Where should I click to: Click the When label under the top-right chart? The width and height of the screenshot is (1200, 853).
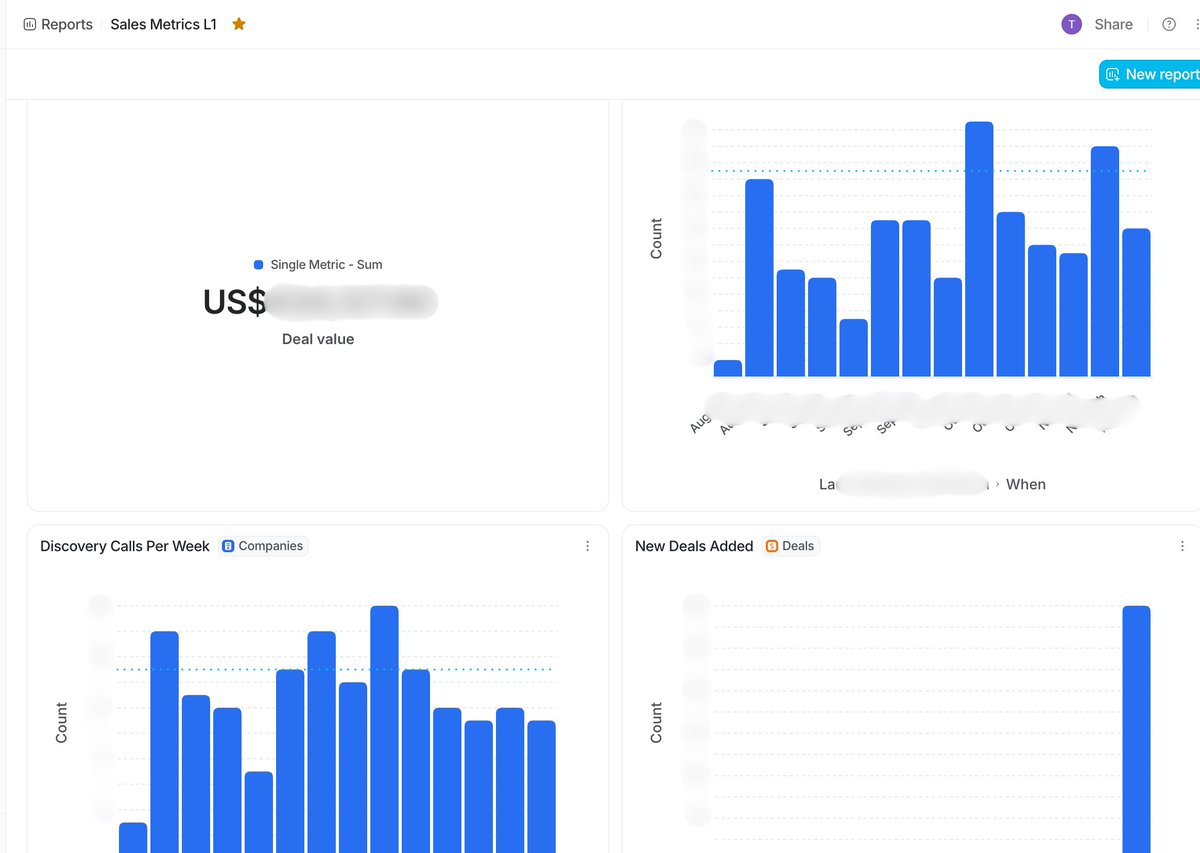coord(1026,484)
